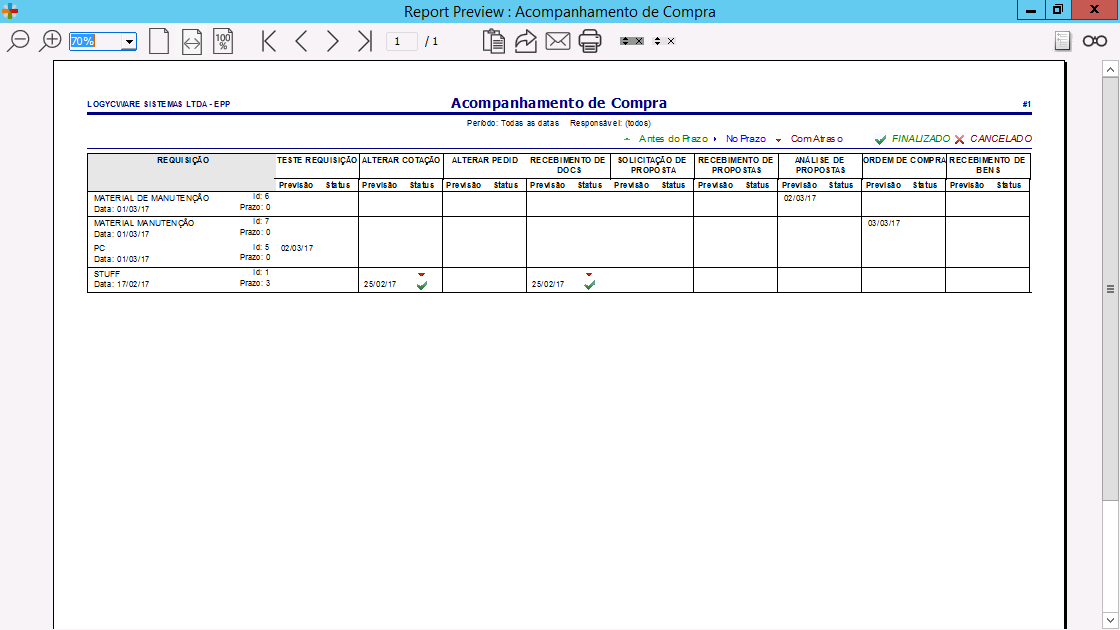Image resolution: width=1120 pixels, height=630 pixels.
Task: Toggle the report outline tree panel
Action: pos(1063,41)
